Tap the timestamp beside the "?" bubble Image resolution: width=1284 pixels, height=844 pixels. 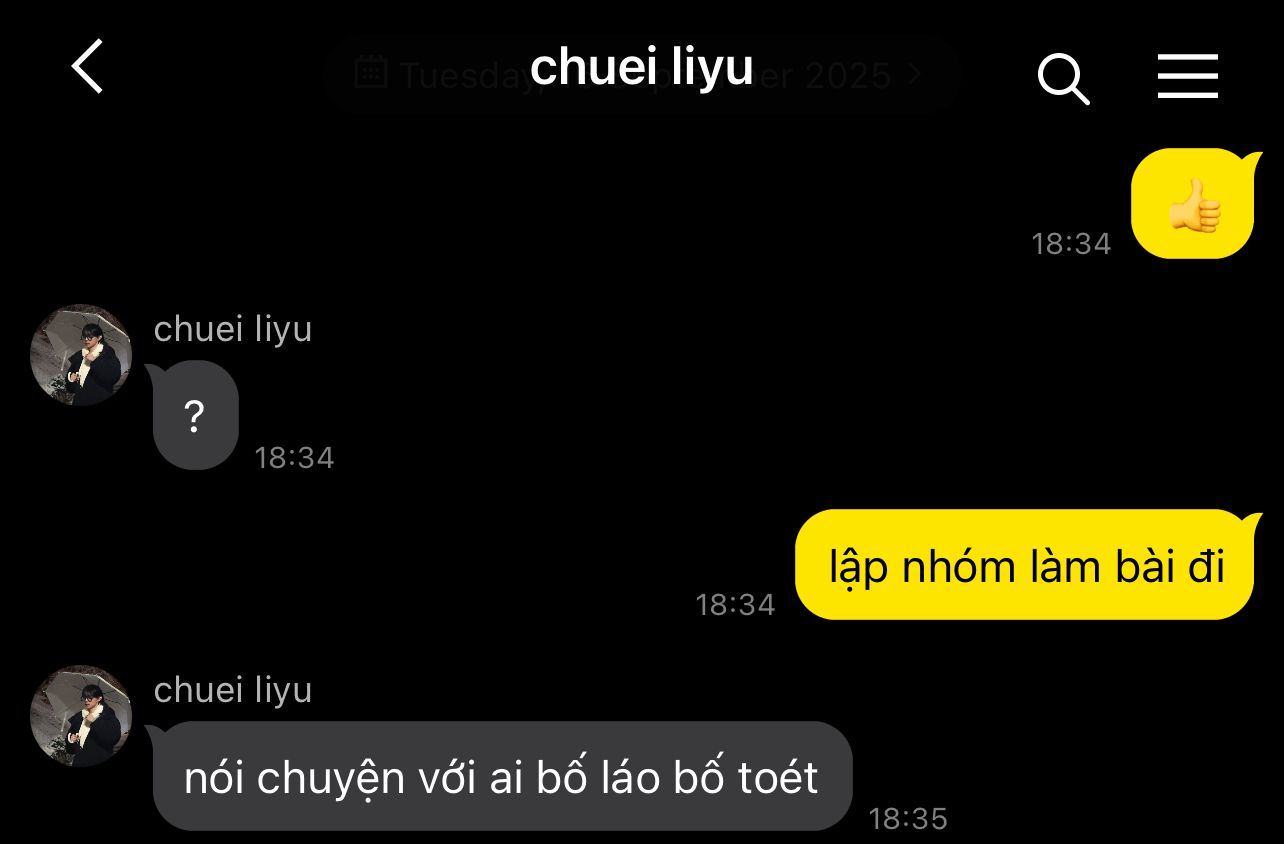click(x=295, y=458)
